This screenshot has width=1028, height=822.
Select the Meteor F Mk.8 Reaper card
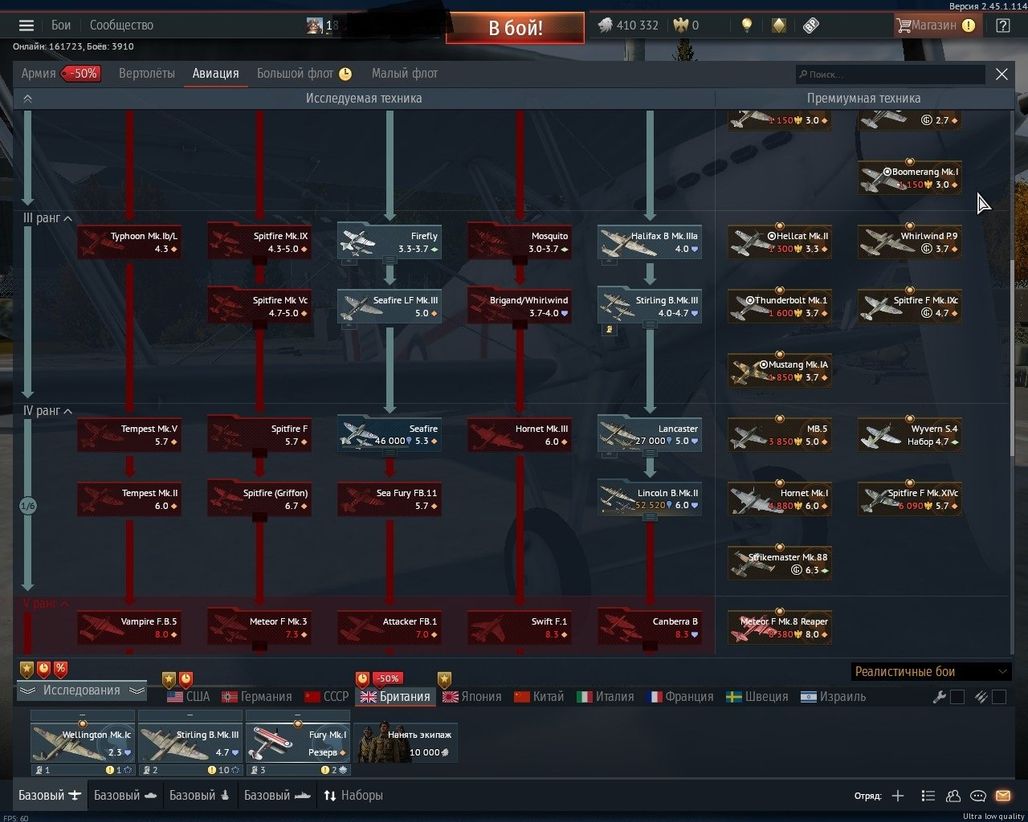[780, 627]
